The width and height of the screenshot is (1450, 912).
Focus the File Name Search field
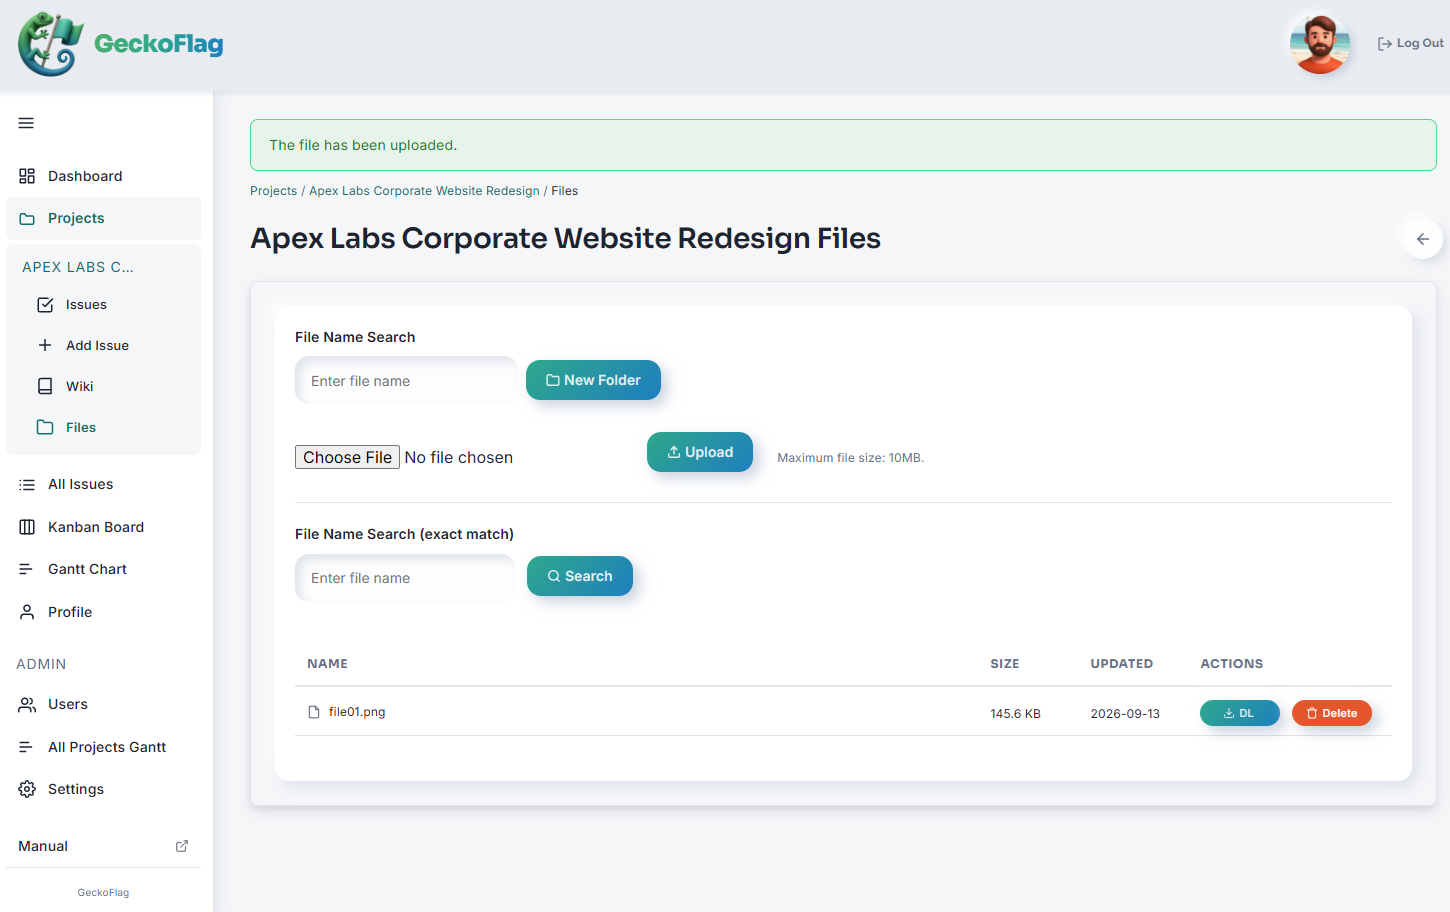[x=406, y=381]
